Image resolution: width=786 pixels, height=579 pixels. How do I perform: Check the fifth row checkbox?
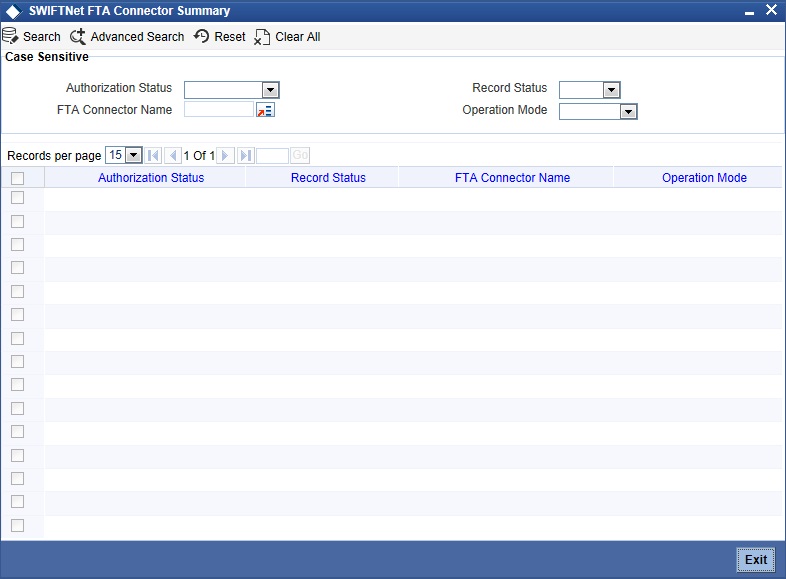(x=18, y=291)
